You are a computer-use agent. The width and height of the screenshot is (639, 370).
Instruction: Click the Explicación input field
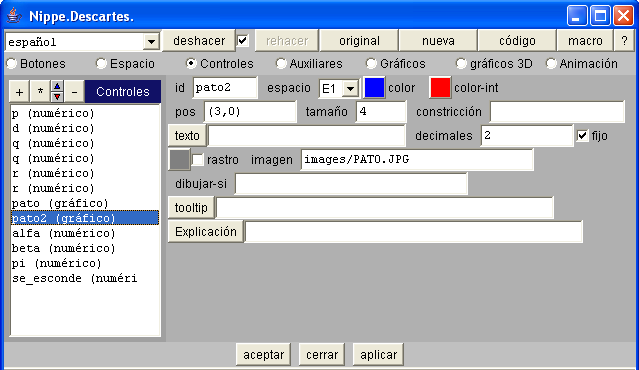click(x=414, y=231)
